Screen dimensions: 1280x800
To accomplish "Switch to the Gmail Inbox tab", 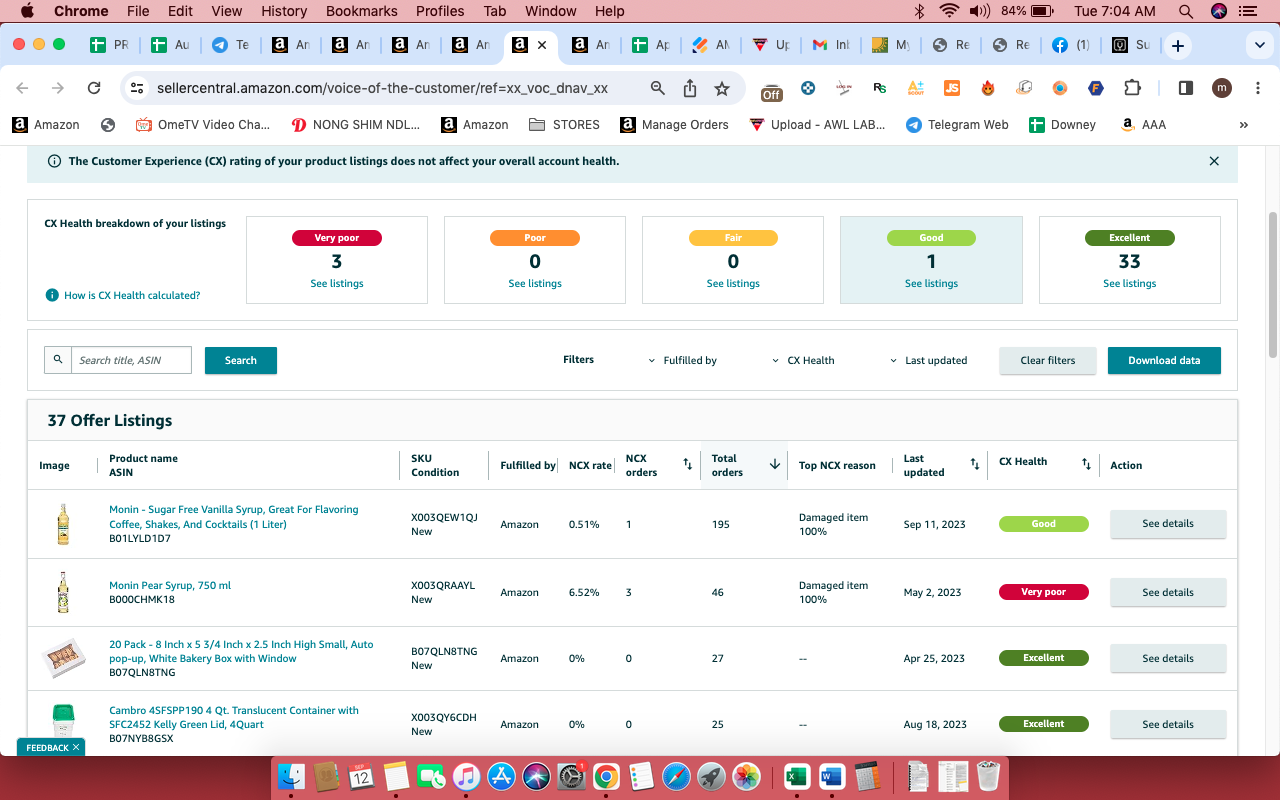I will click(x=829, y=46).
